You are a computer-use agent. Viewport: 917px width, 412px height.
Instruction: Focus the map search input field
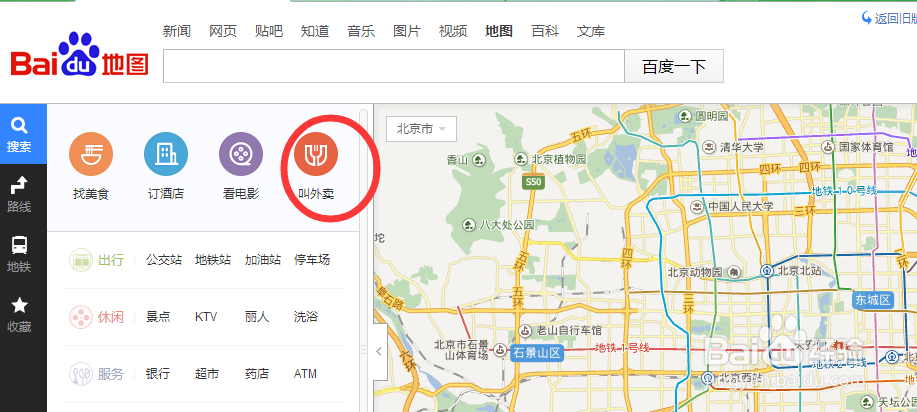click(x=394, y=66)
